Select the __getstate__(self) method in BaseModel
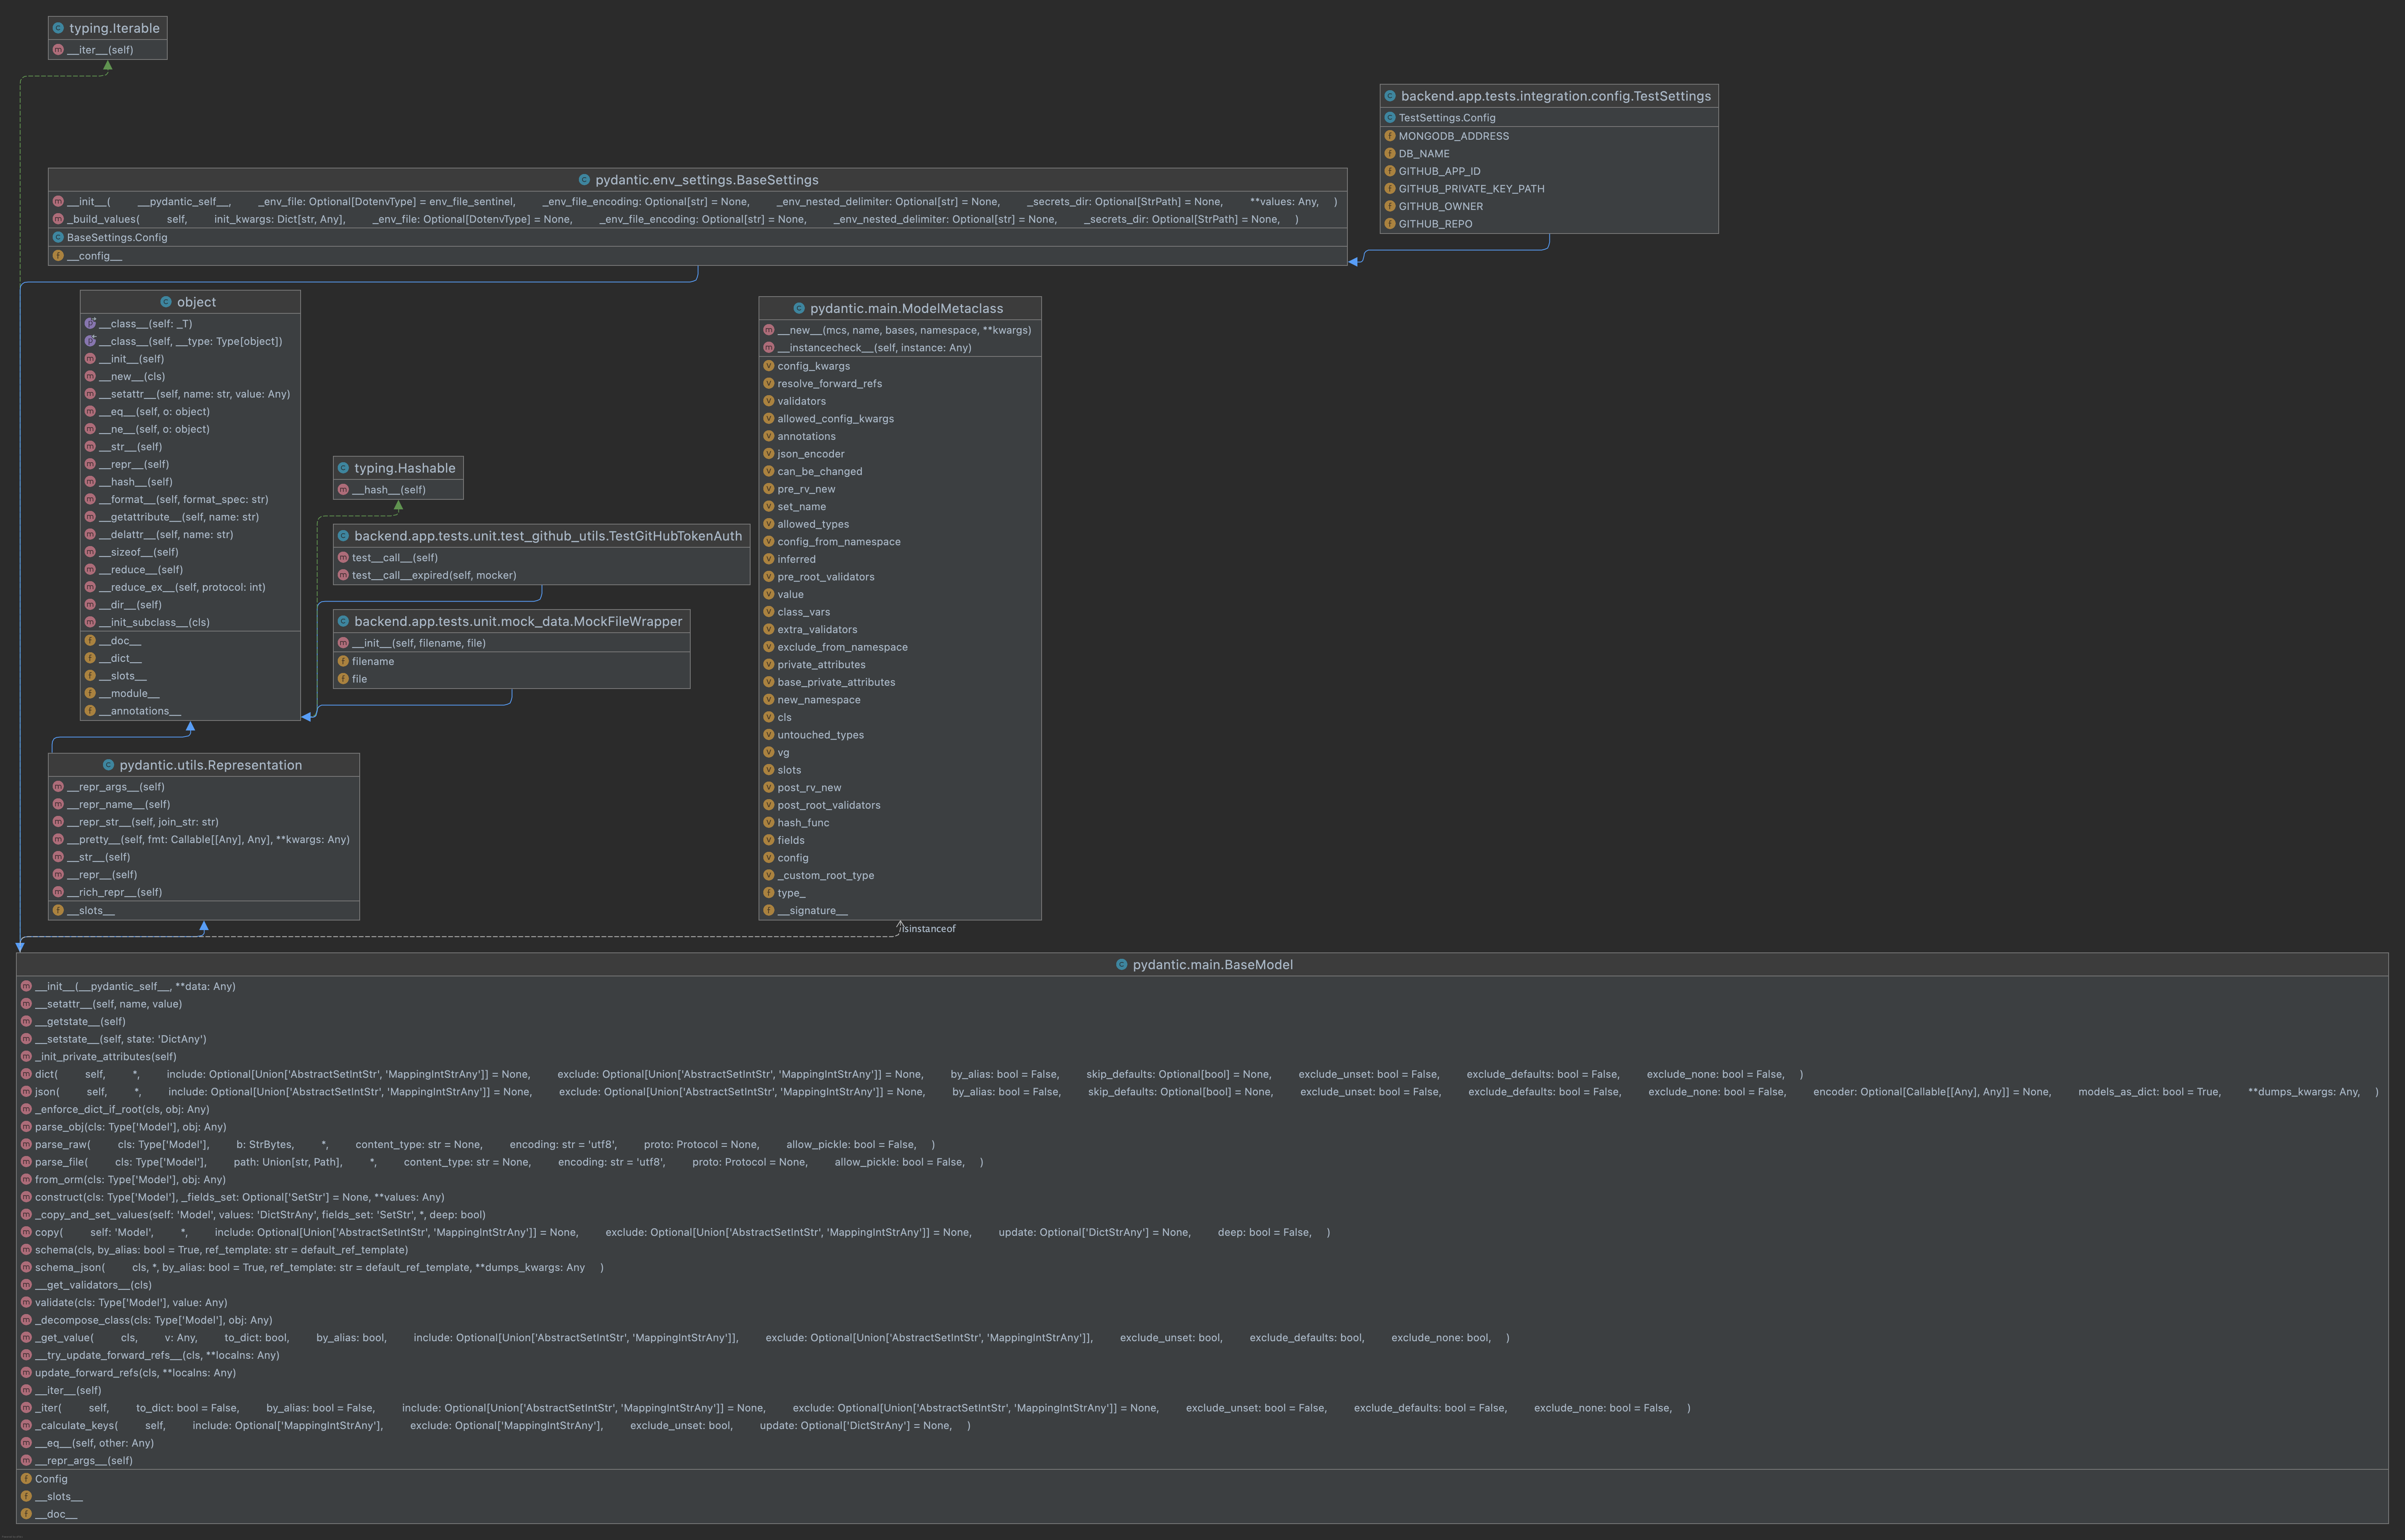The height and width of the screenshot is (1540, 2405). pos(80,1022)
